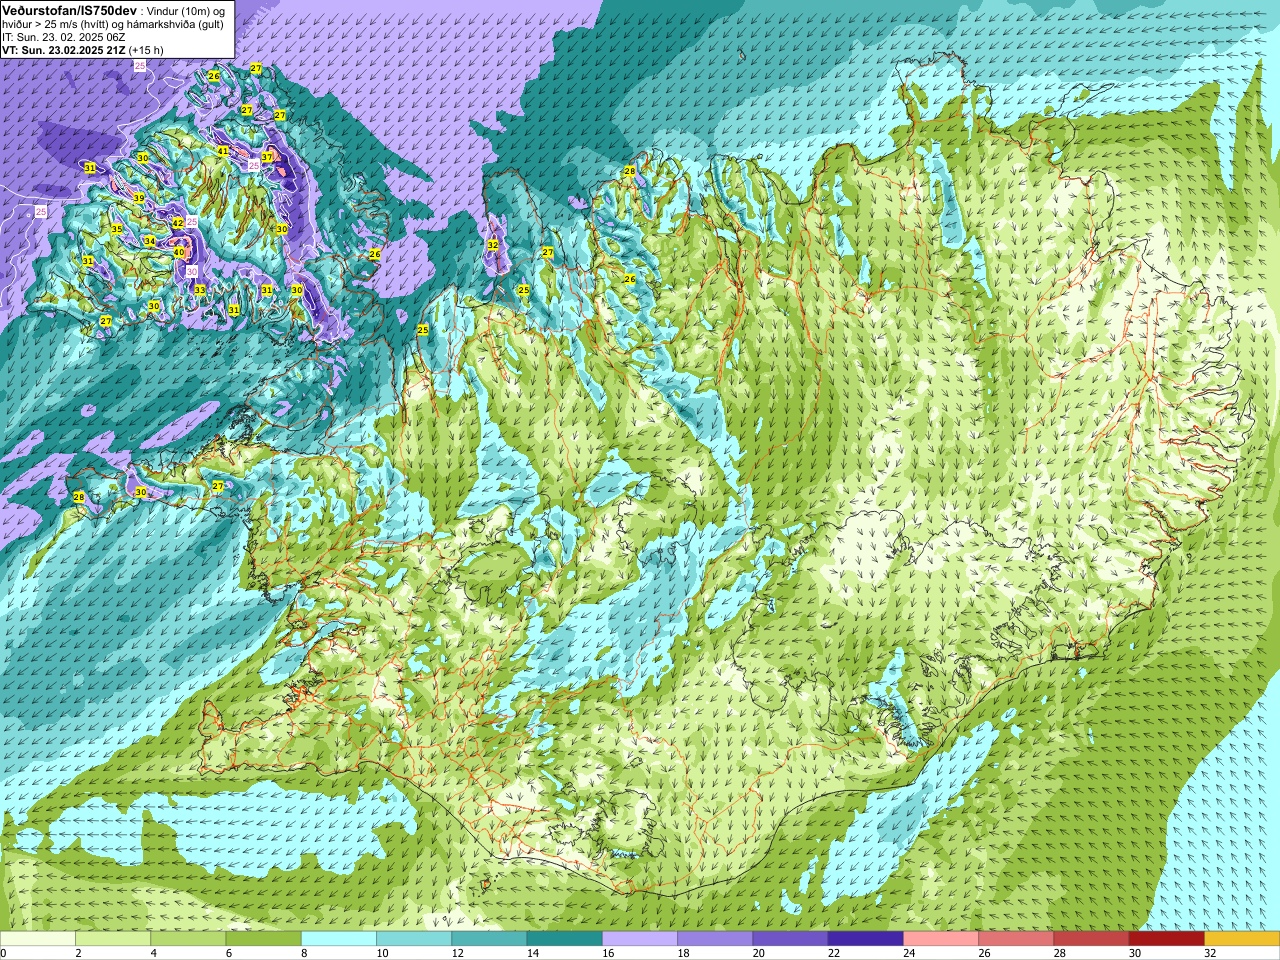Click the legend scale value 16
Viewport: 1280px width, 960px height.
click(x=610, y=953)
